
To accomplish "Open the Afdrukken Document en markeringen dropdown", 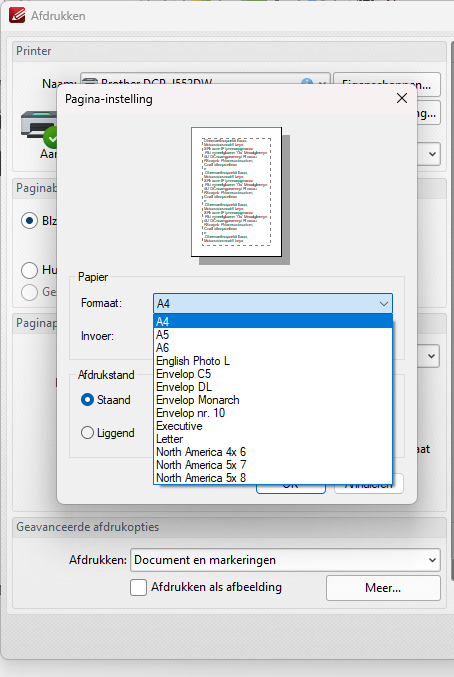I will [x=285, y=560].
